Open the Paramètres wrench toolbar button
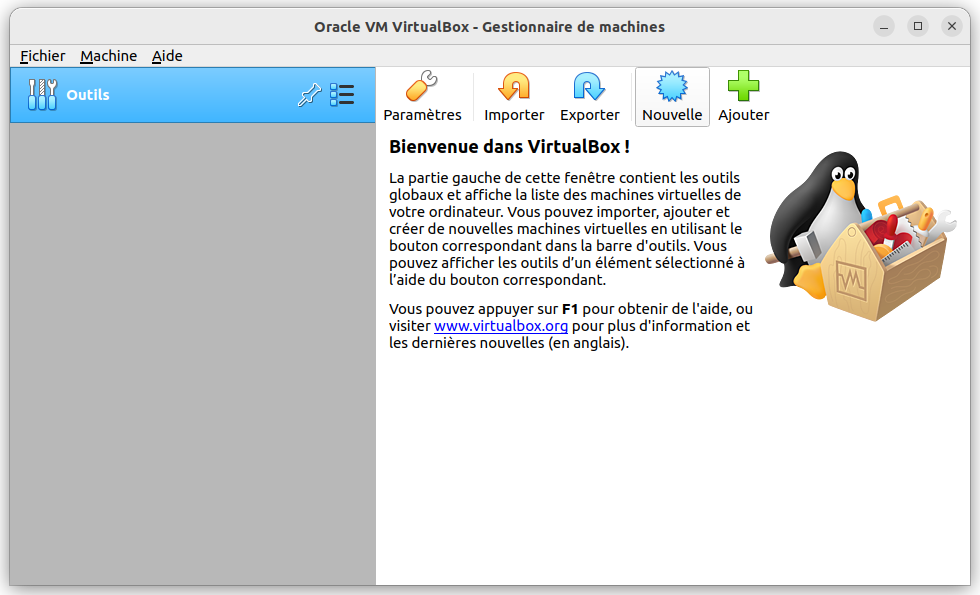Image resolution: width=980 pixels, height=595 pixels. coord(422,97)
